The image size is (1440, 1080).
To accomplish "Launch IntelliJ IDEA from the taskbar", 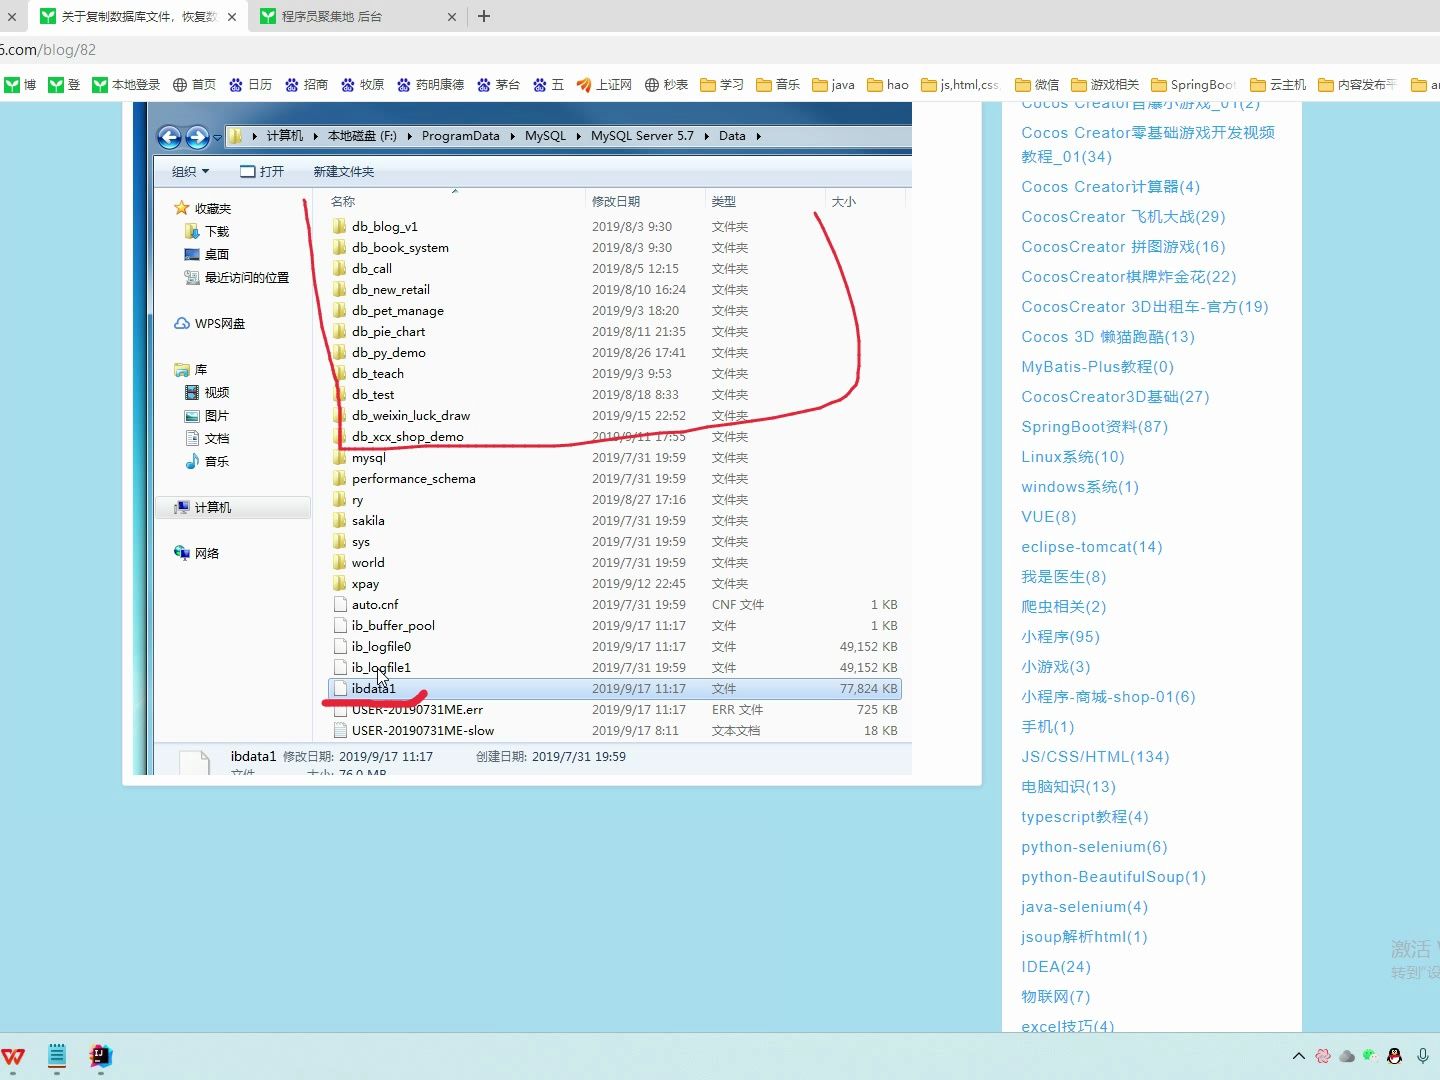I will click(101, 1056).
